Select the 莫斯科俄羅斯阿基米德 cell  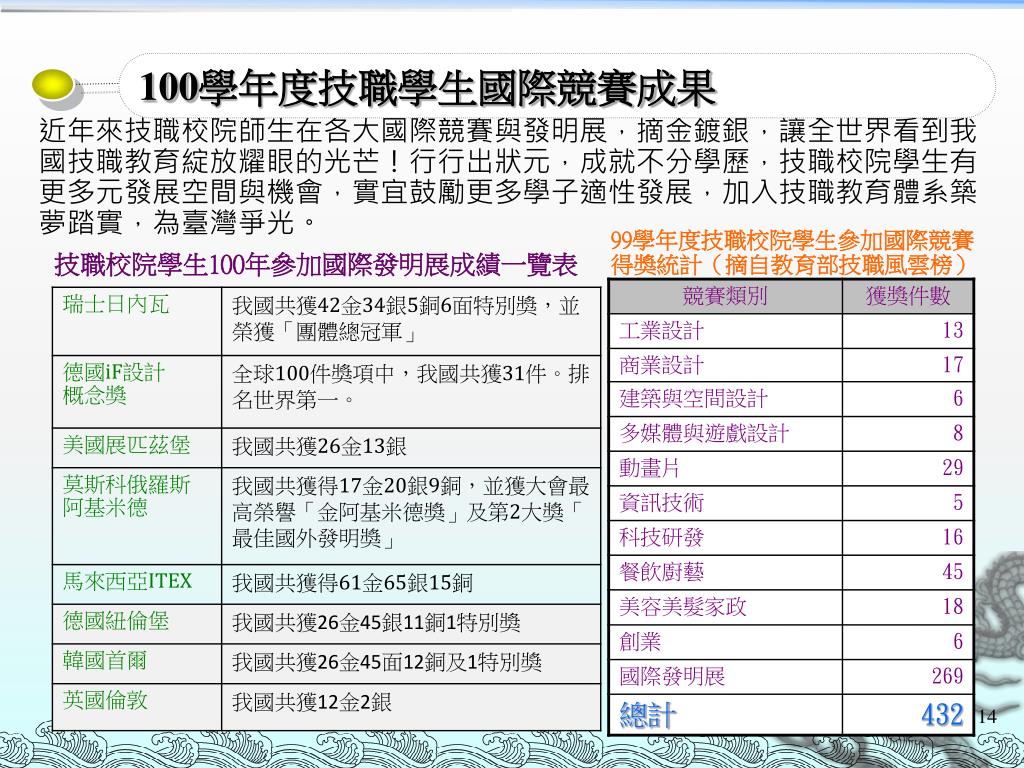tap(137, 516)
